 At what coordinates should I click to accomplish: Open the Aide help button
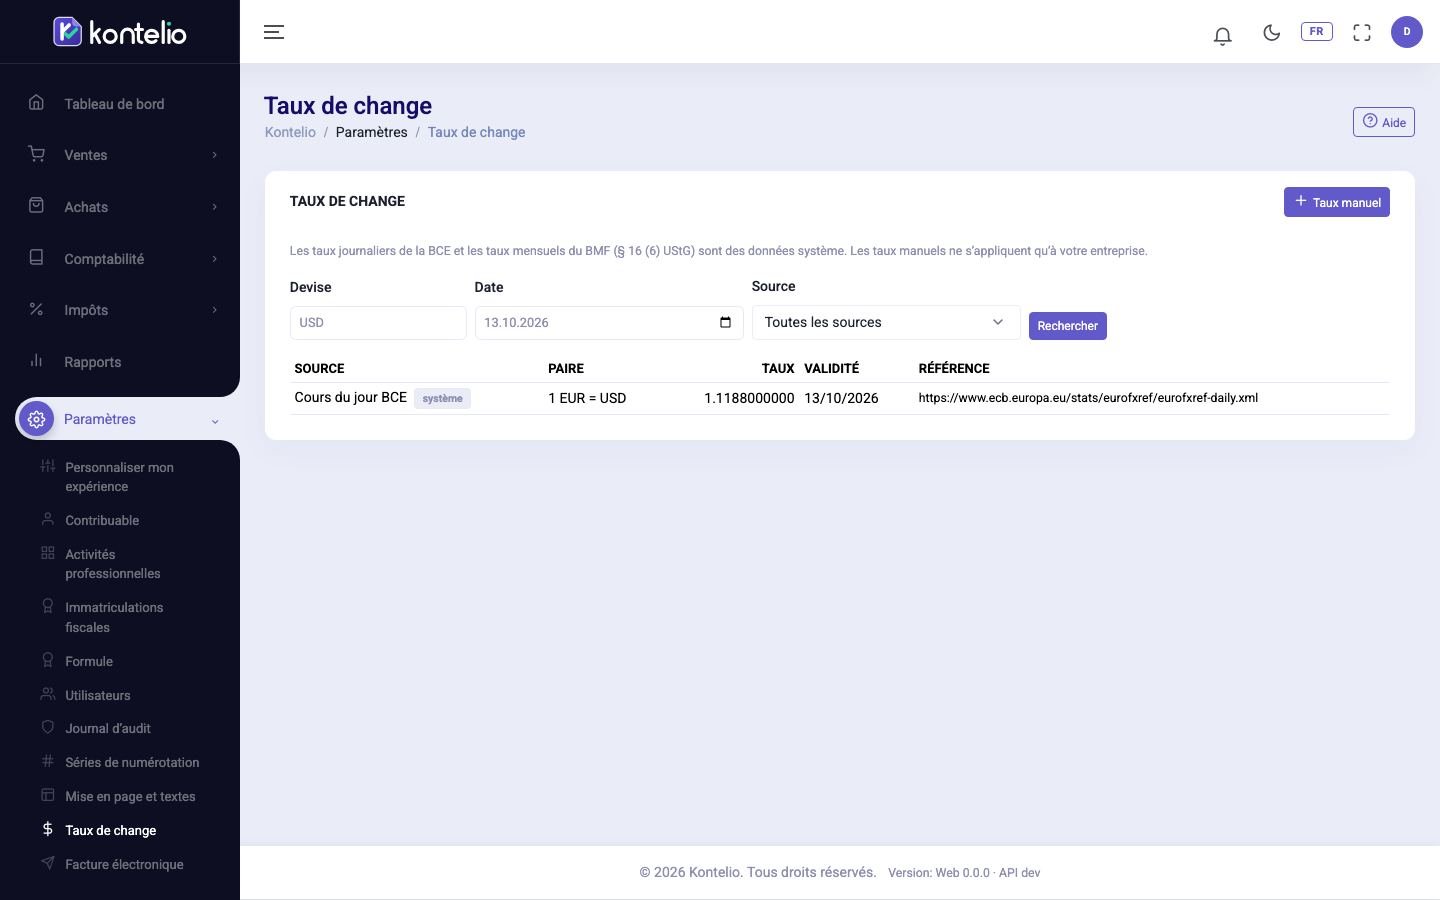tap(1384, 122)
